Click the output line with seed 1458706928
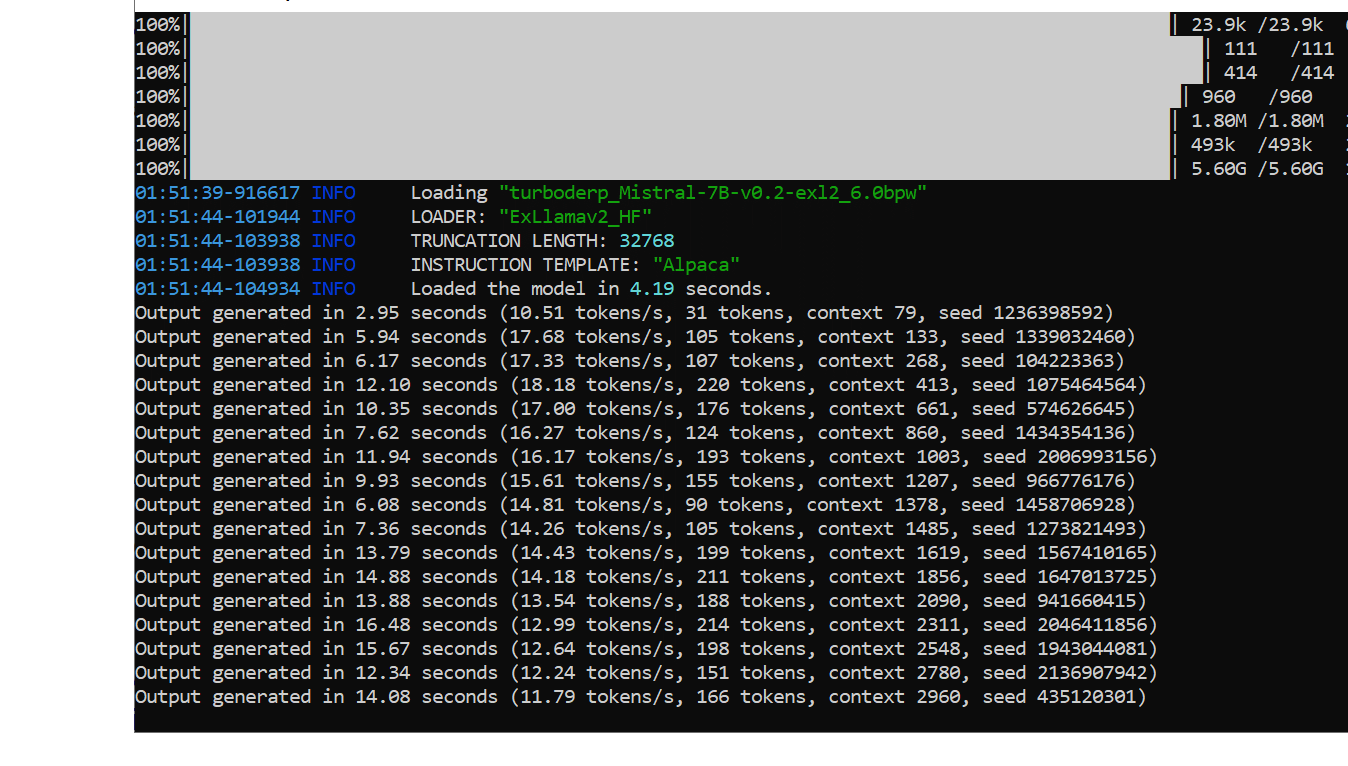The width and height of the screenshot is (1348, 766). pos(635,505)
